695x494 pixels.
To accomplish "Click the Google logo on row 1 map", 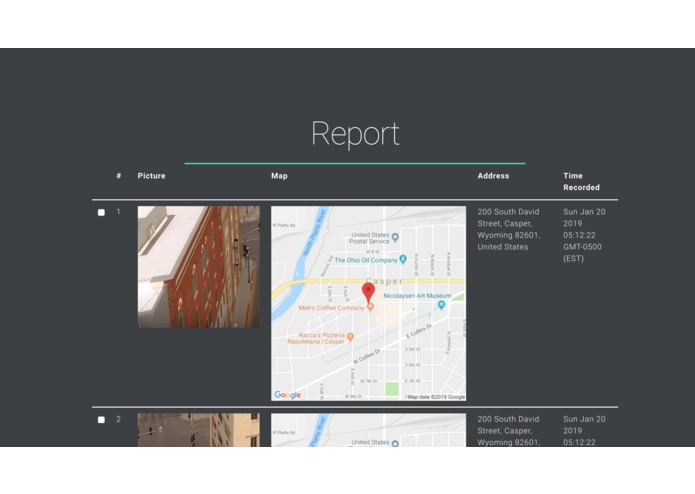I will point(288,394).
